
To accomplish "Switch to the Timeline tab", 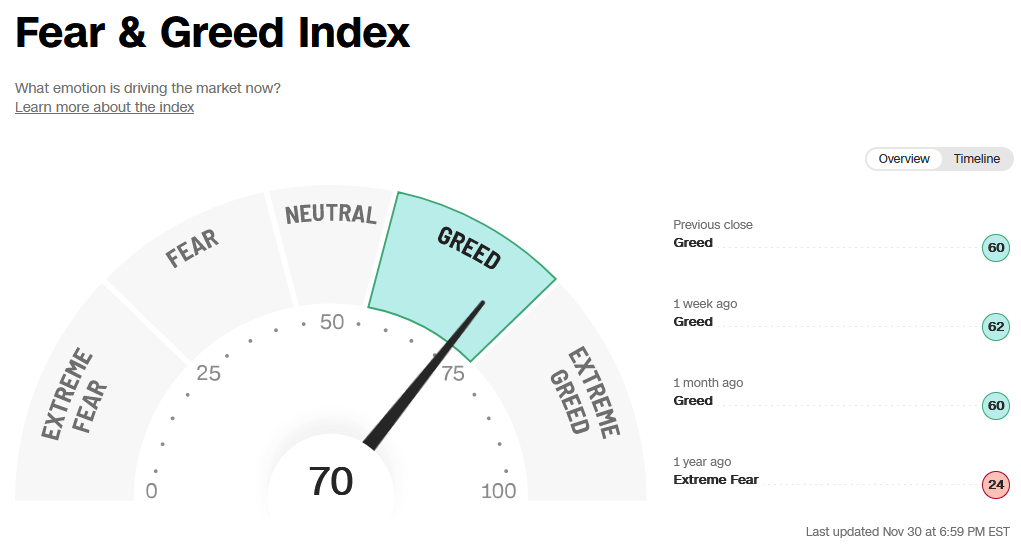I will tap(976, 159).
